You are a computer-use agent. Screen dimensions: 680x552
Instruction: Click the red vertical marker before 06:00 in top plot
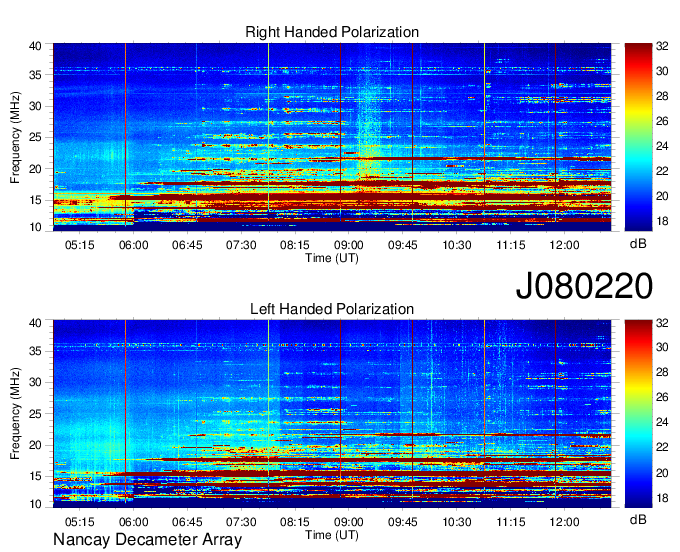pos(125,134)
